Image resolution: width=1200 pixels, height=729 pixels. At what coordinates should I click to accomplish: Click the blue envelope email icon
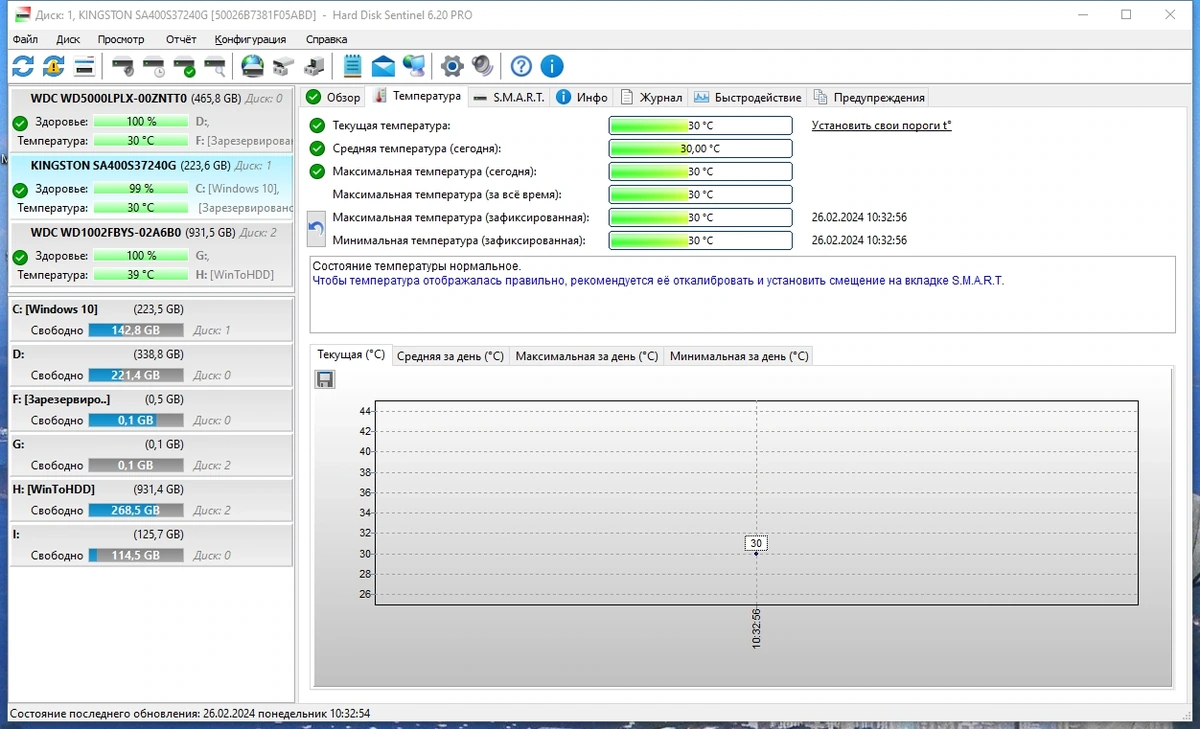(x=383, y=66)
